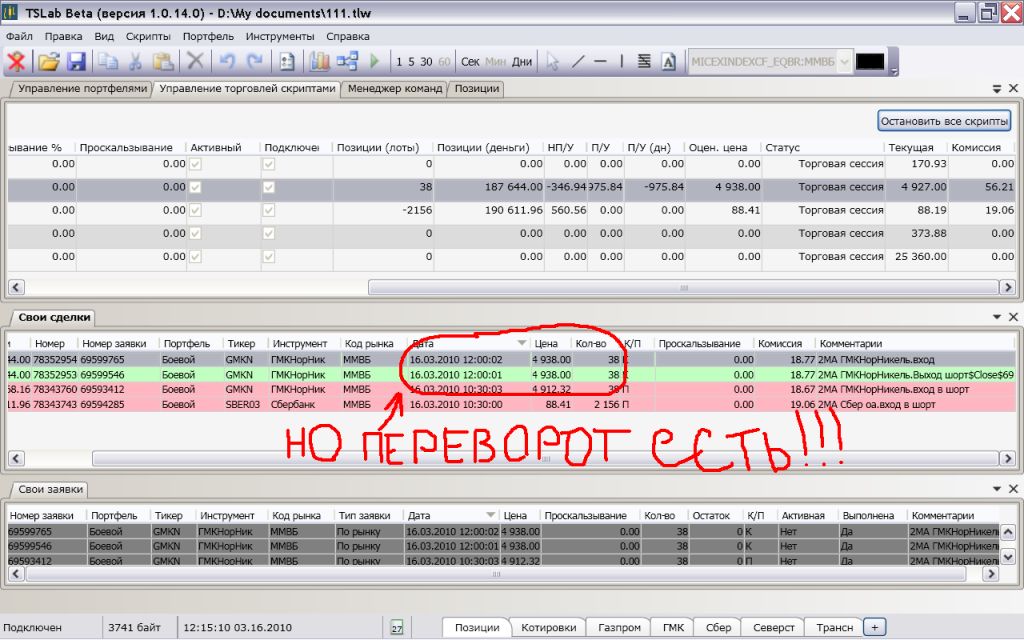Click the bar chart icon in toolbar
The width and height of the screenshot is (1024, 640).
pyautogui.click(x=319, y=62)
